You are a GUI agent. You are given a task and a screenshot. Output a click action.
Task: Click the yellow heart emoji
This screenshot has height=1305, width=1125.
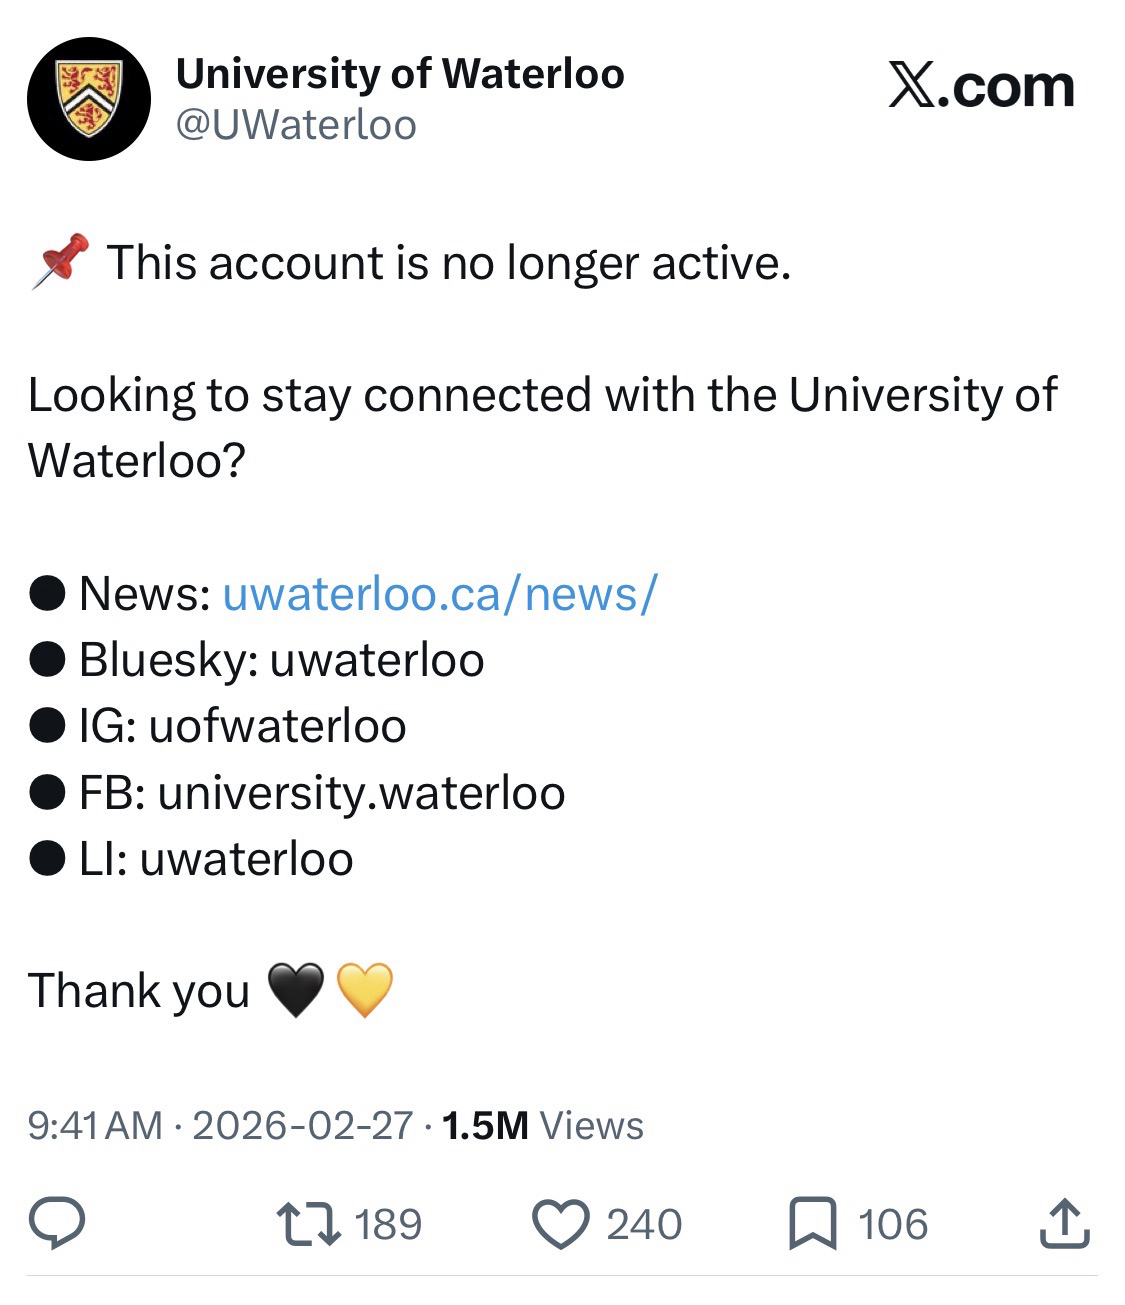point(365,990)
